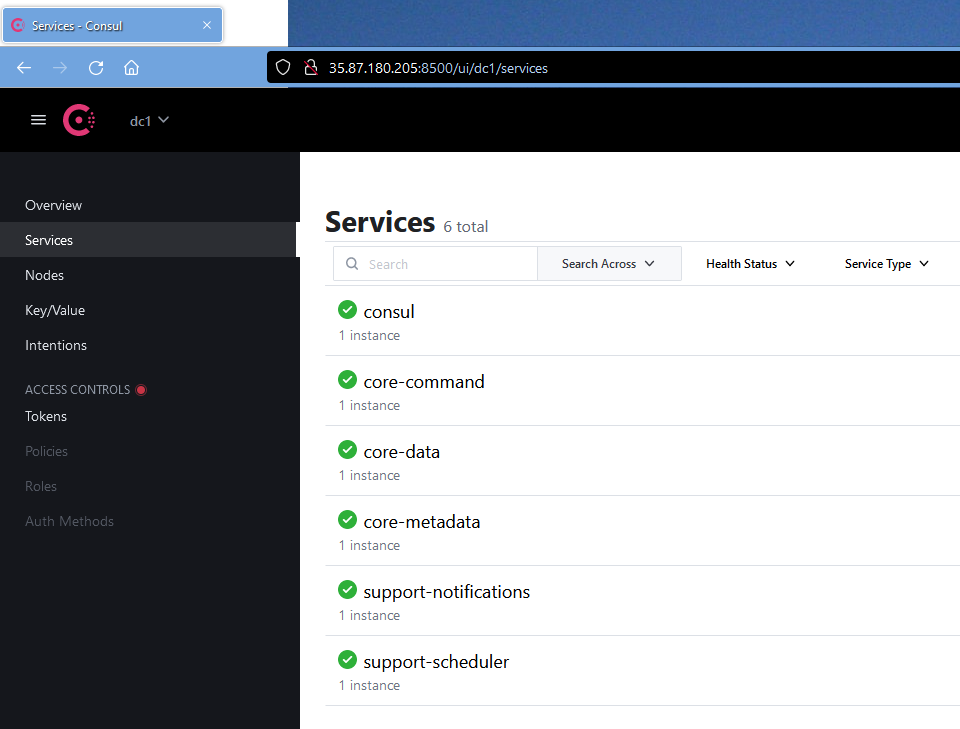This screenshot has width=960, height=729.
Task: Open Overview in the sidebar
Action: 53,205
